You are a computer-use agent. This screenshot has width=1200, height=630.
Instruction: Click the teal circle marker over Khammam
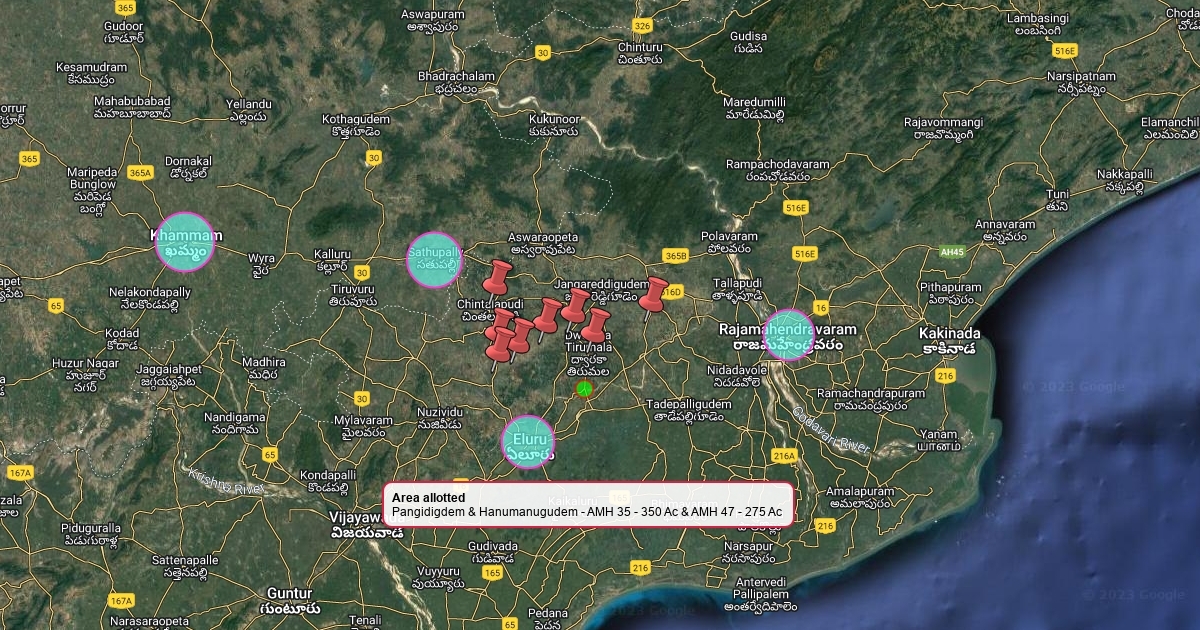[x=185, y=242]
